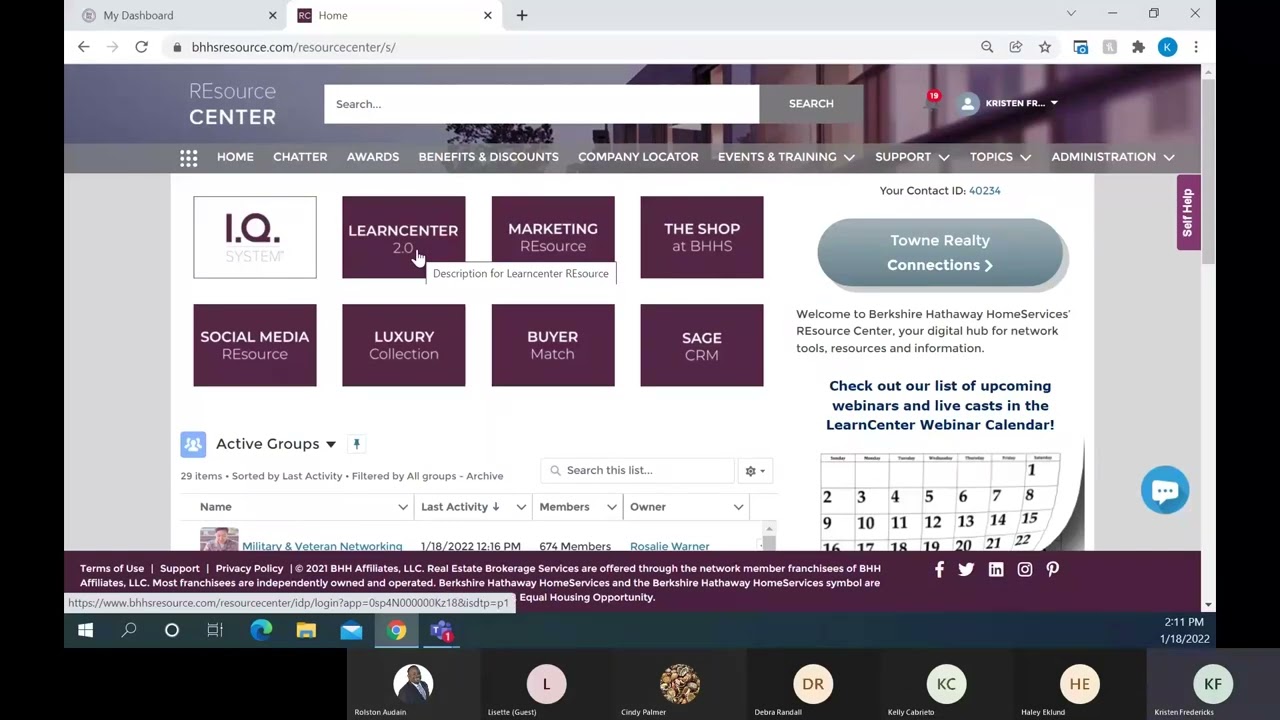1280x720 pixels.
Task: Open the Social Media REsource tile
Action: (x=255, y=345)
